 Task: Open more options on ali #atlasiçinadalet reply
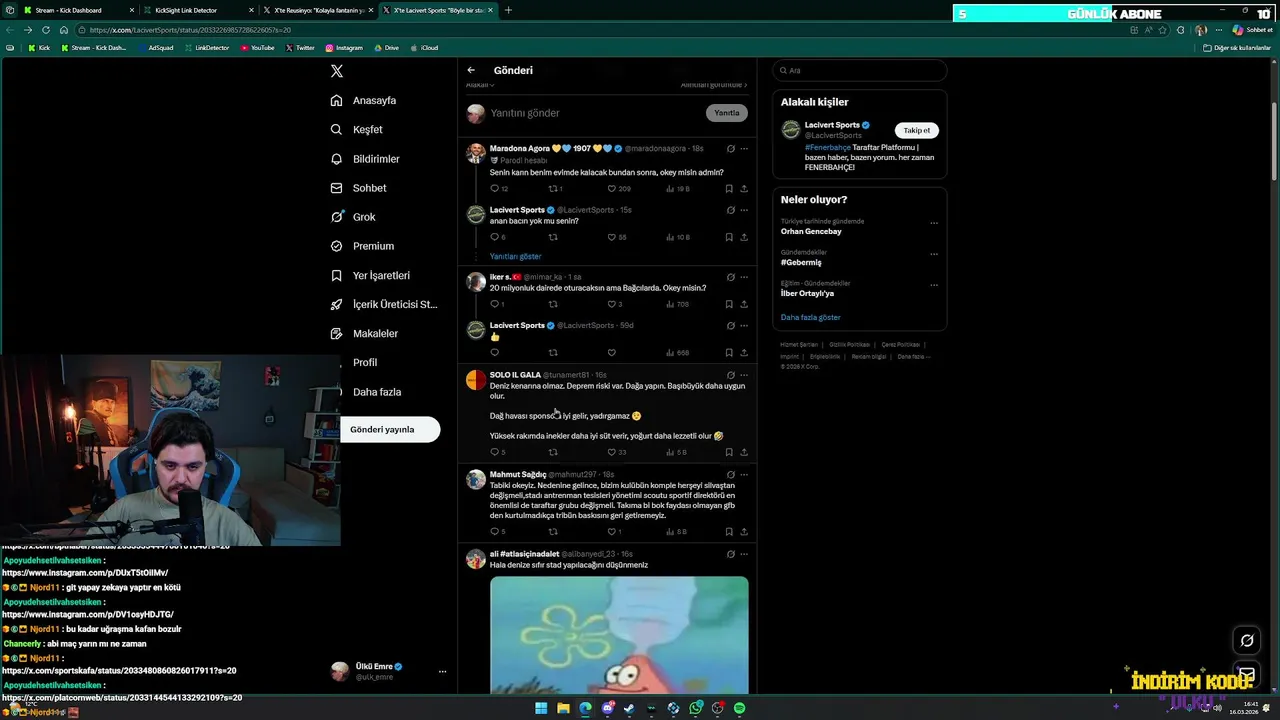744,554
